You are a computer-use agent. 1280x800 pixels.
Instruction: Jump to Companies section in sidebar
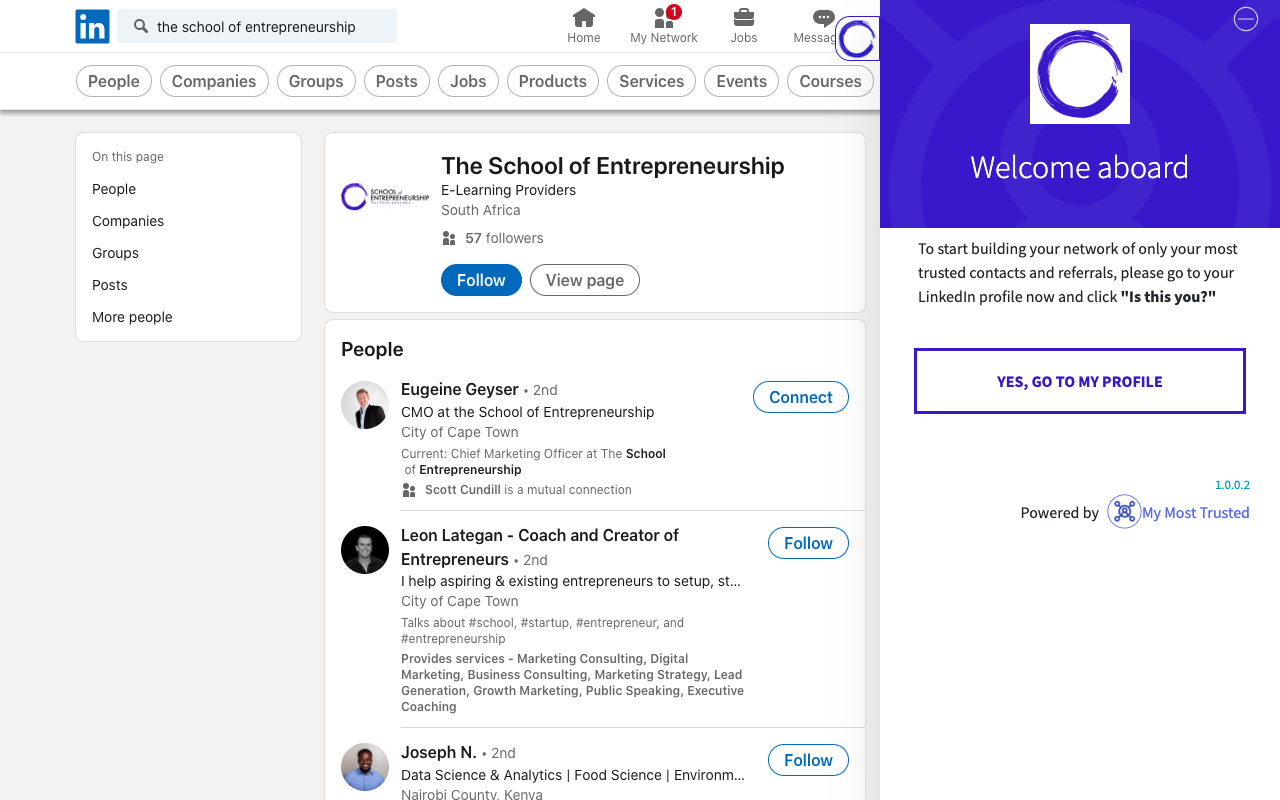pos(128,221)
